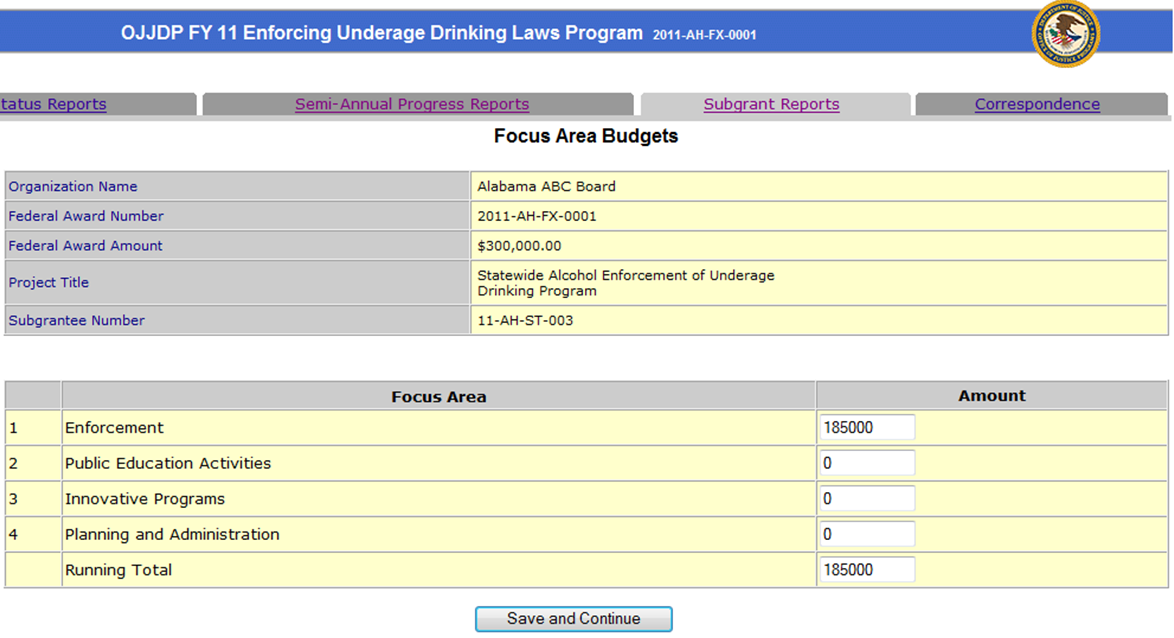Viewport: 1174px width, 638px height.
Task: Select the Planning and Administration amount field
Action: click(x=865, y=534)
